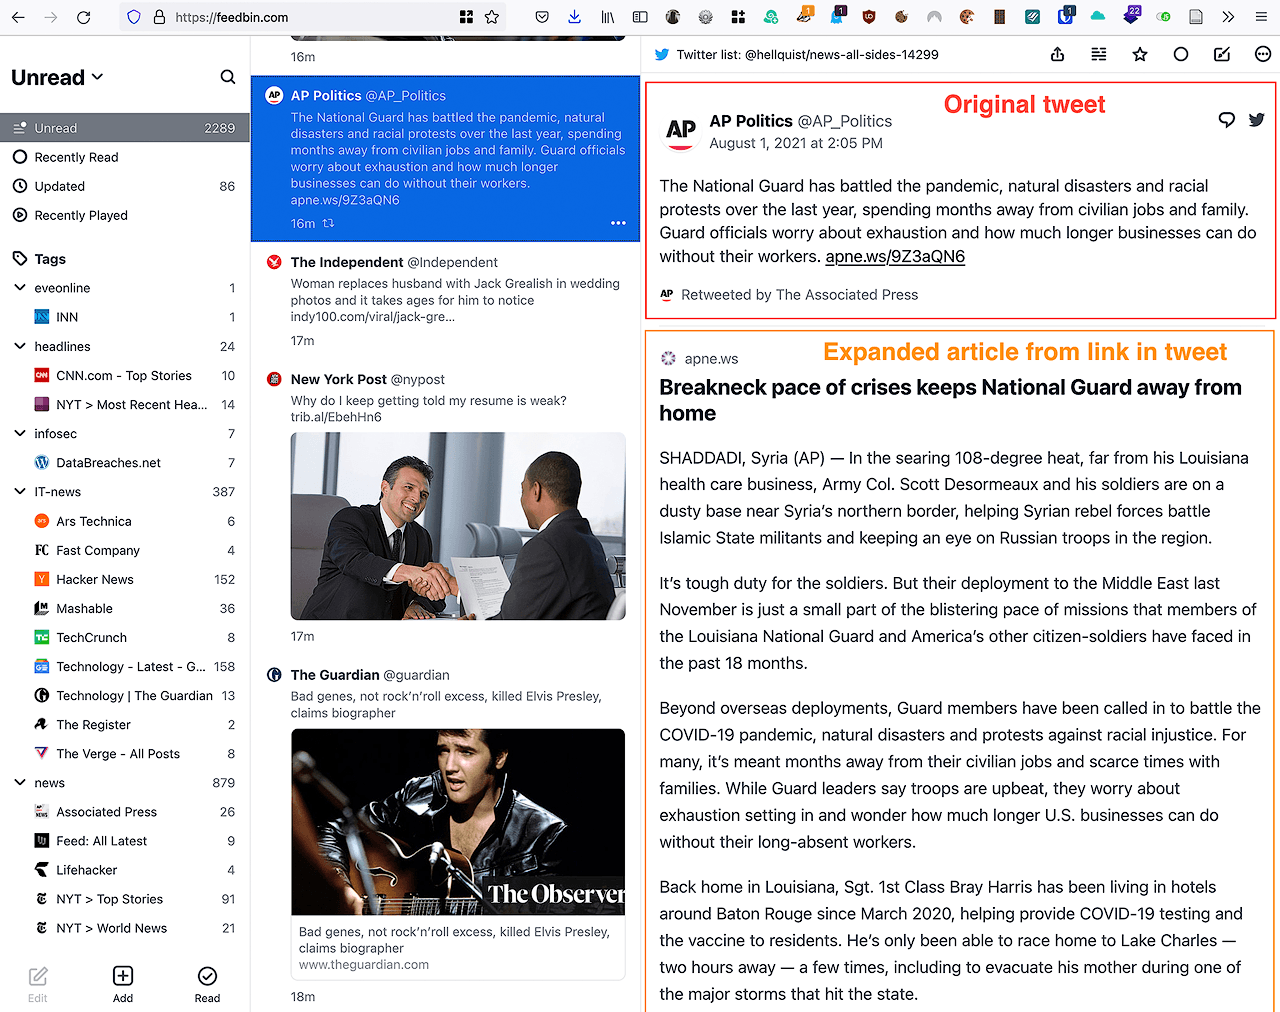
Task: Click the feedbin.com address bar
Action: pyautogui.click(x=310, y=17)
